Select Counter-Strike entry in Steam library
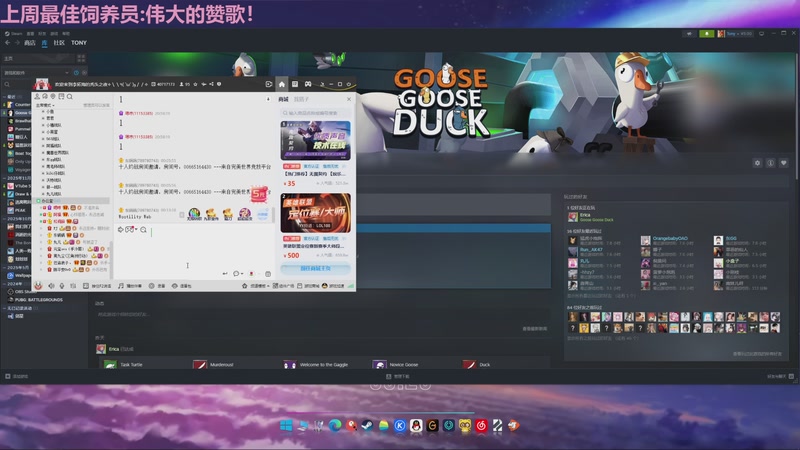 pos(18,104)
